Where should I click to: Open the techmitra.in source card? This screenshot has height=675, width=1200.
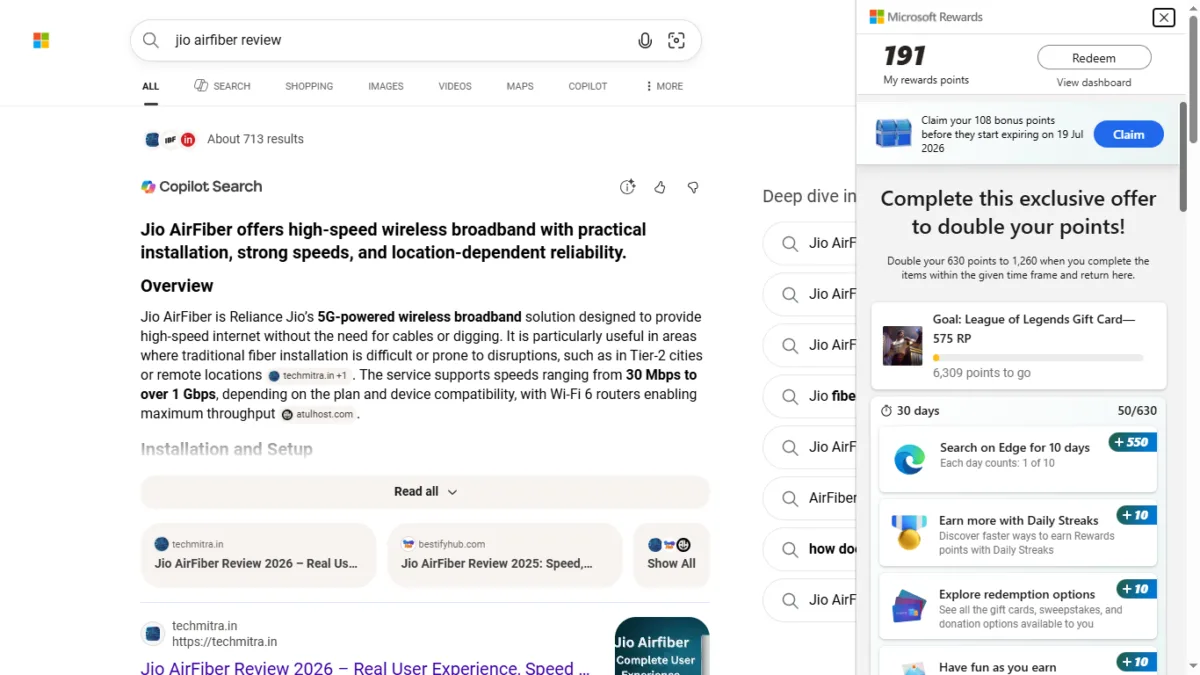click(x=258, y=554)
